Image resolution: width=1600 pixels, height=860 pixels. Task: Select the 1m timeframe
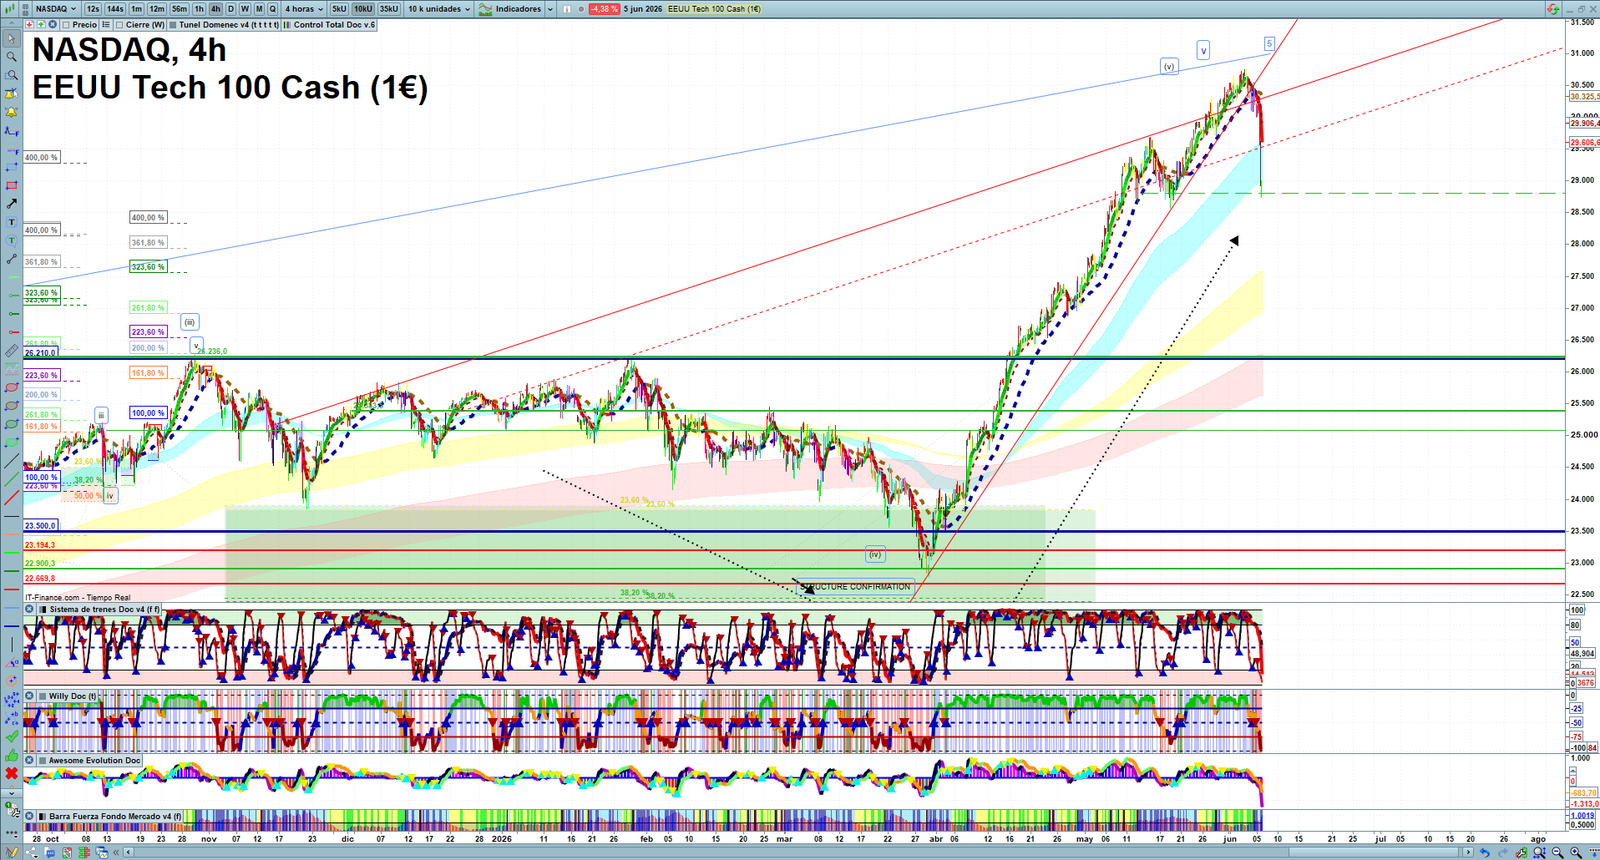click(136, 9)
